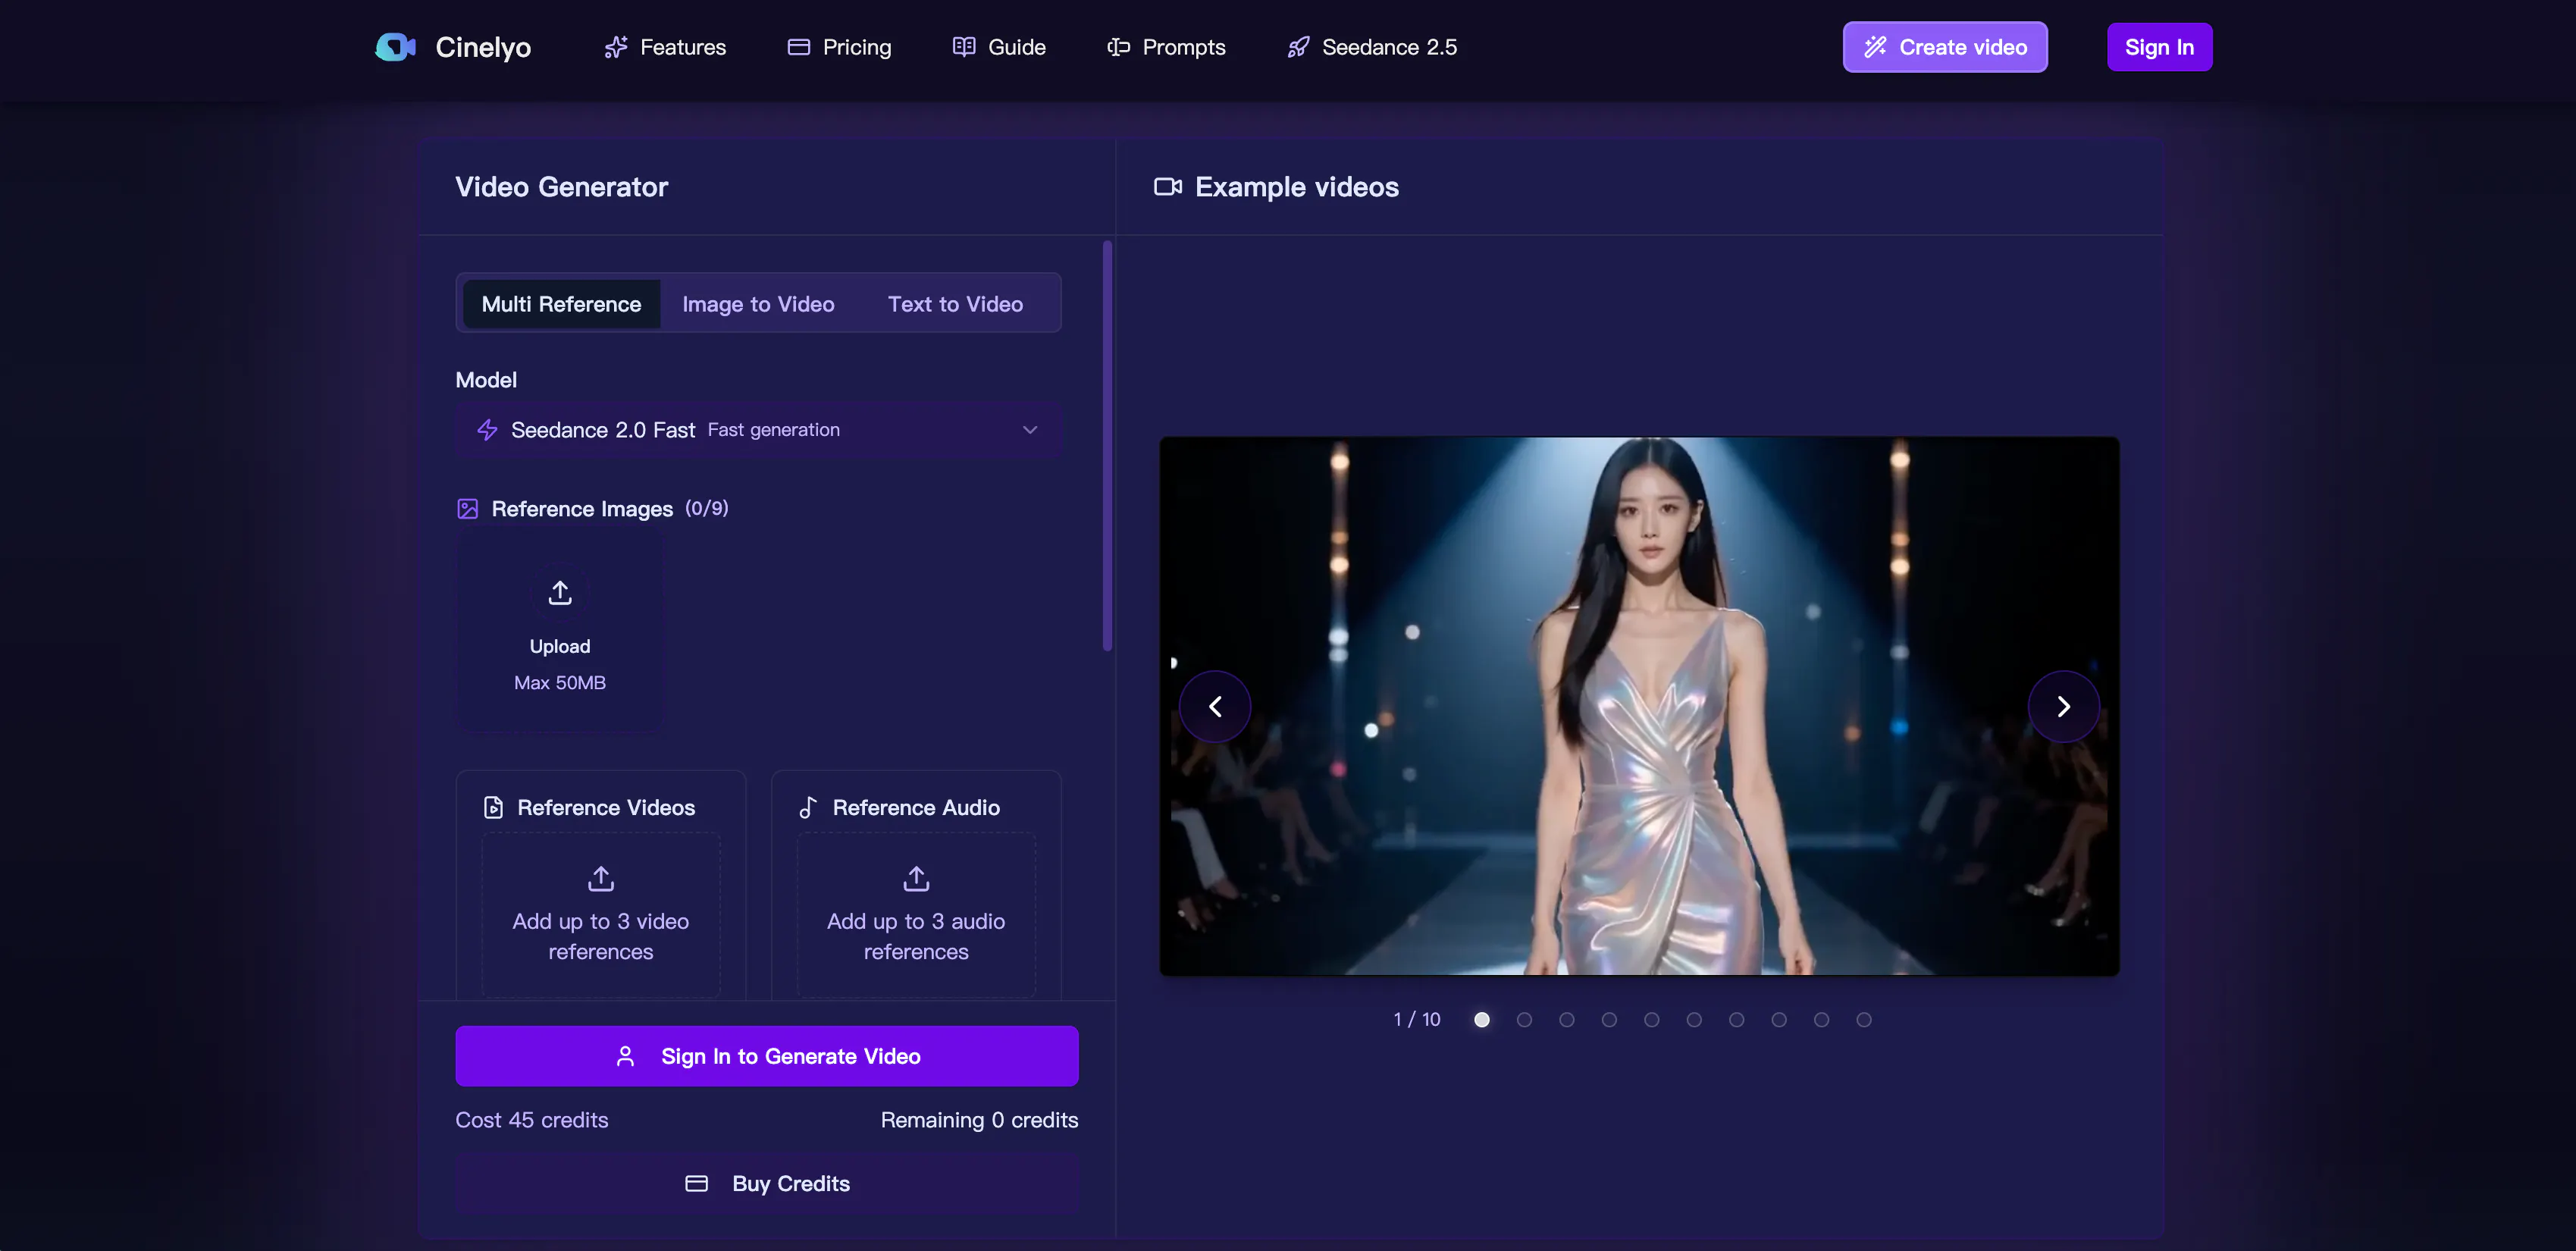Jump to eighth example video dot
This screenshot has width=2576, height=1251.
(x=1779, y=1019)
